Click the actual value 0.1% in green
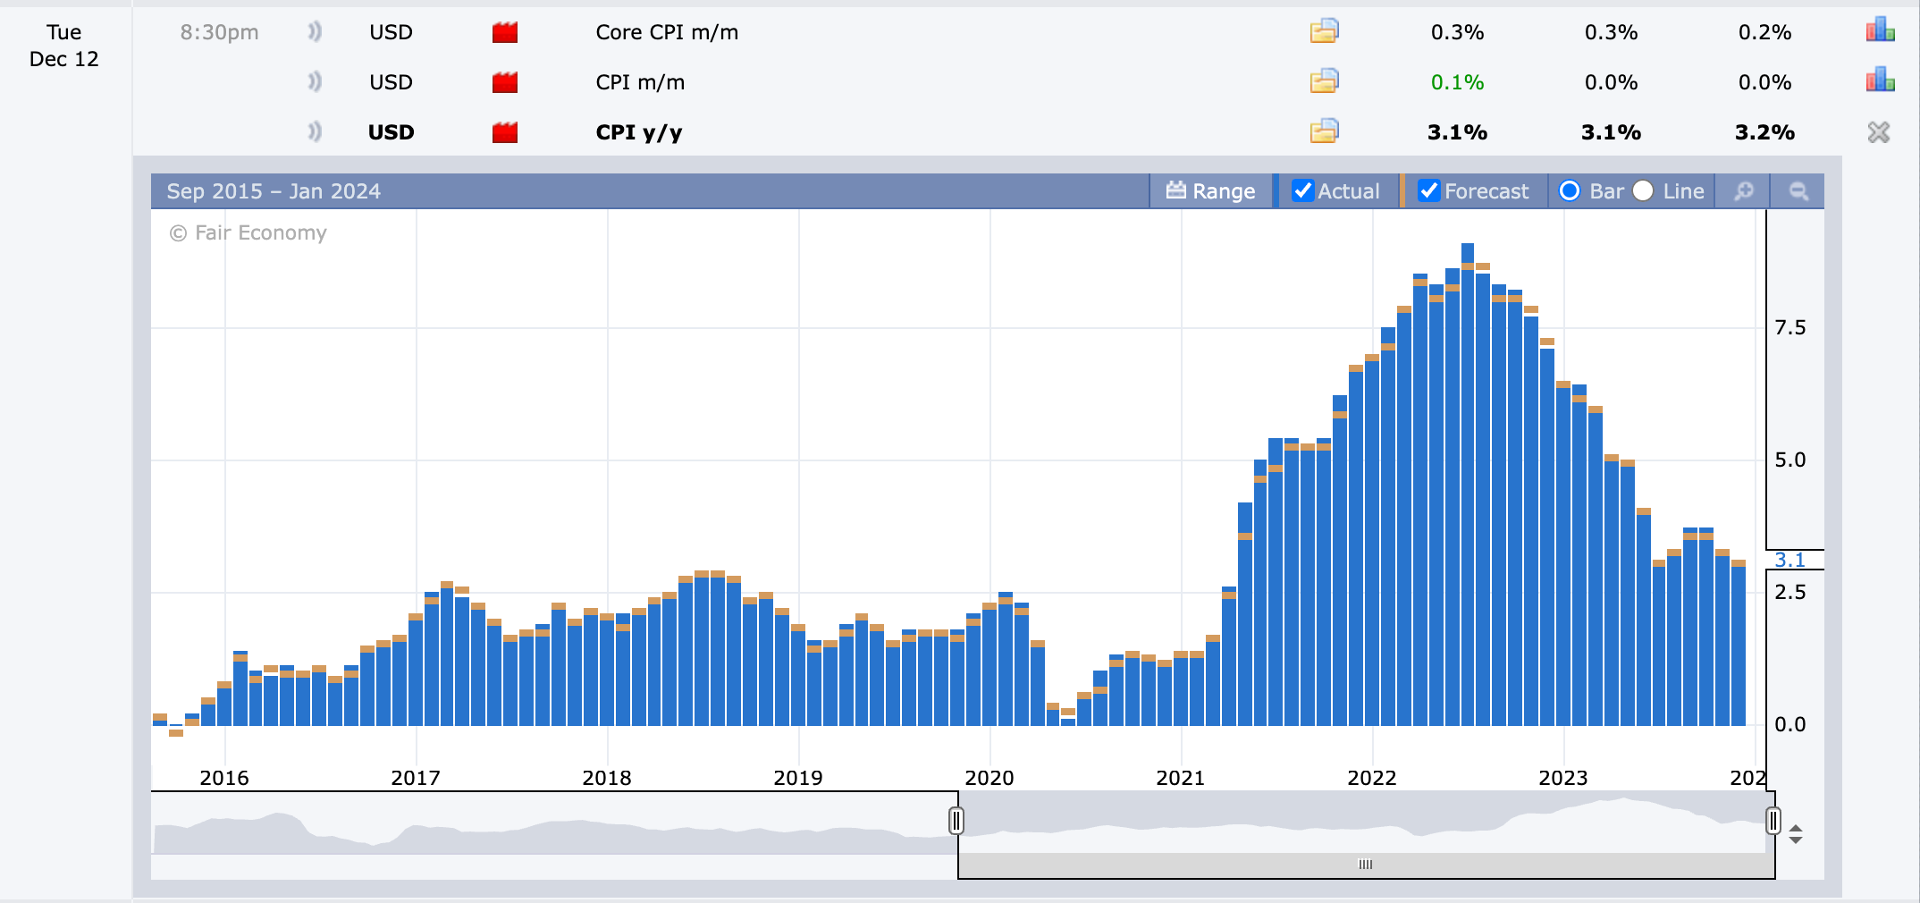 pyautogui.click(x=1457, y=82)
